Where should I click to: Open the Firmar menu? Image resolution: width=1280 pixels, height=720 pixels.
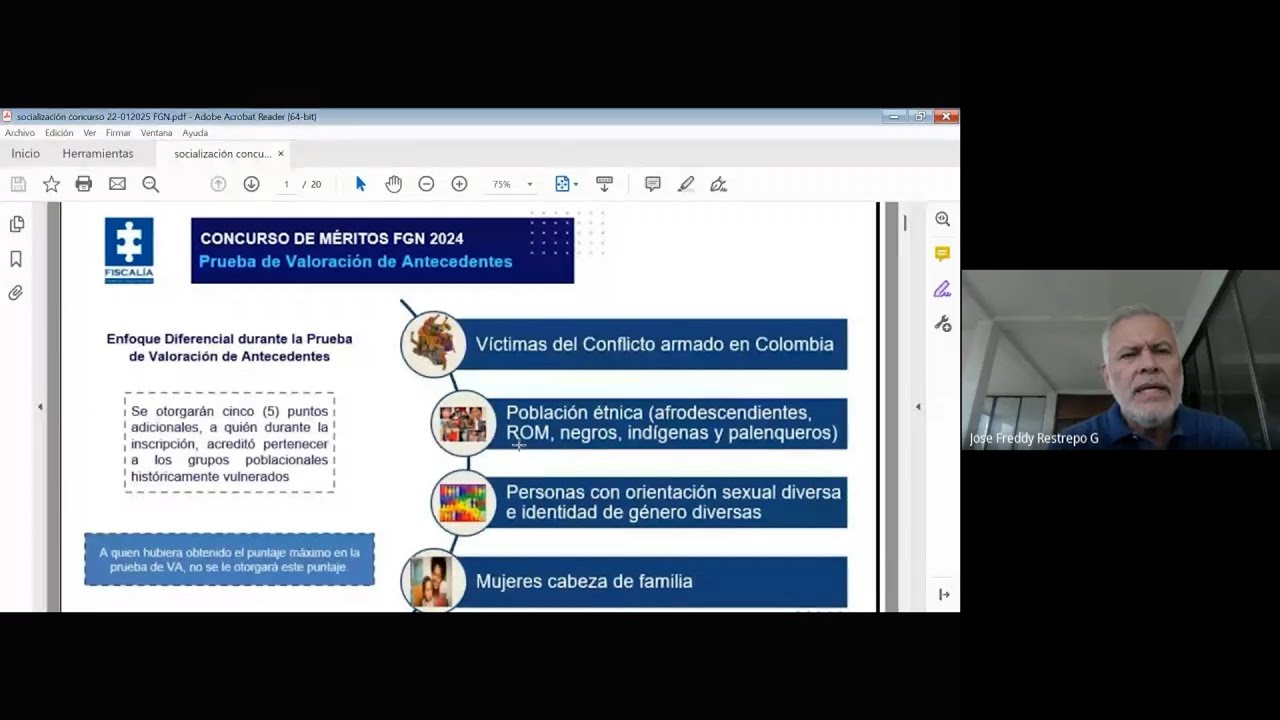(x=118, y=133)
